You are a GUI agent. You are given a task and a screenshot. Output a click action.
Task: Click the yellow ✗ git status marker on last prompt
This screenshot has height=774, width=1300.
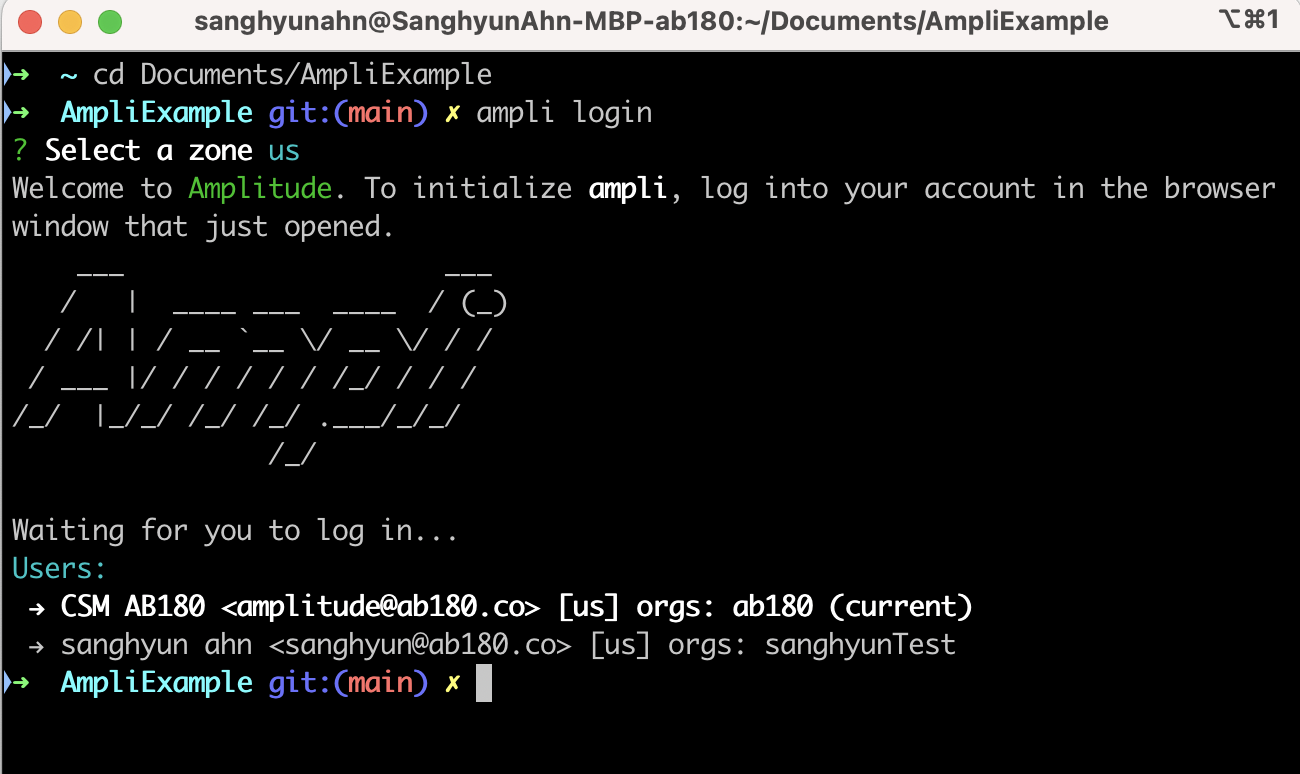coord(452,684)
